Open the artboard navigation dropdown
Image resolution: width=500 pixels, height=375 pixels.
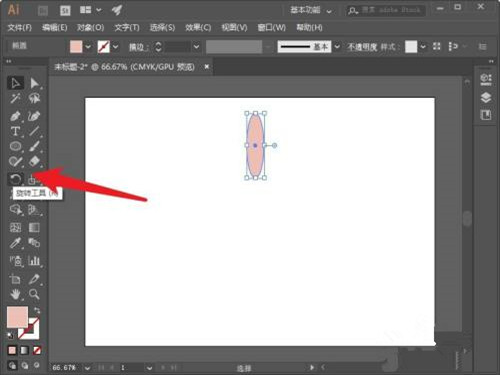click(x=149, y=368)
